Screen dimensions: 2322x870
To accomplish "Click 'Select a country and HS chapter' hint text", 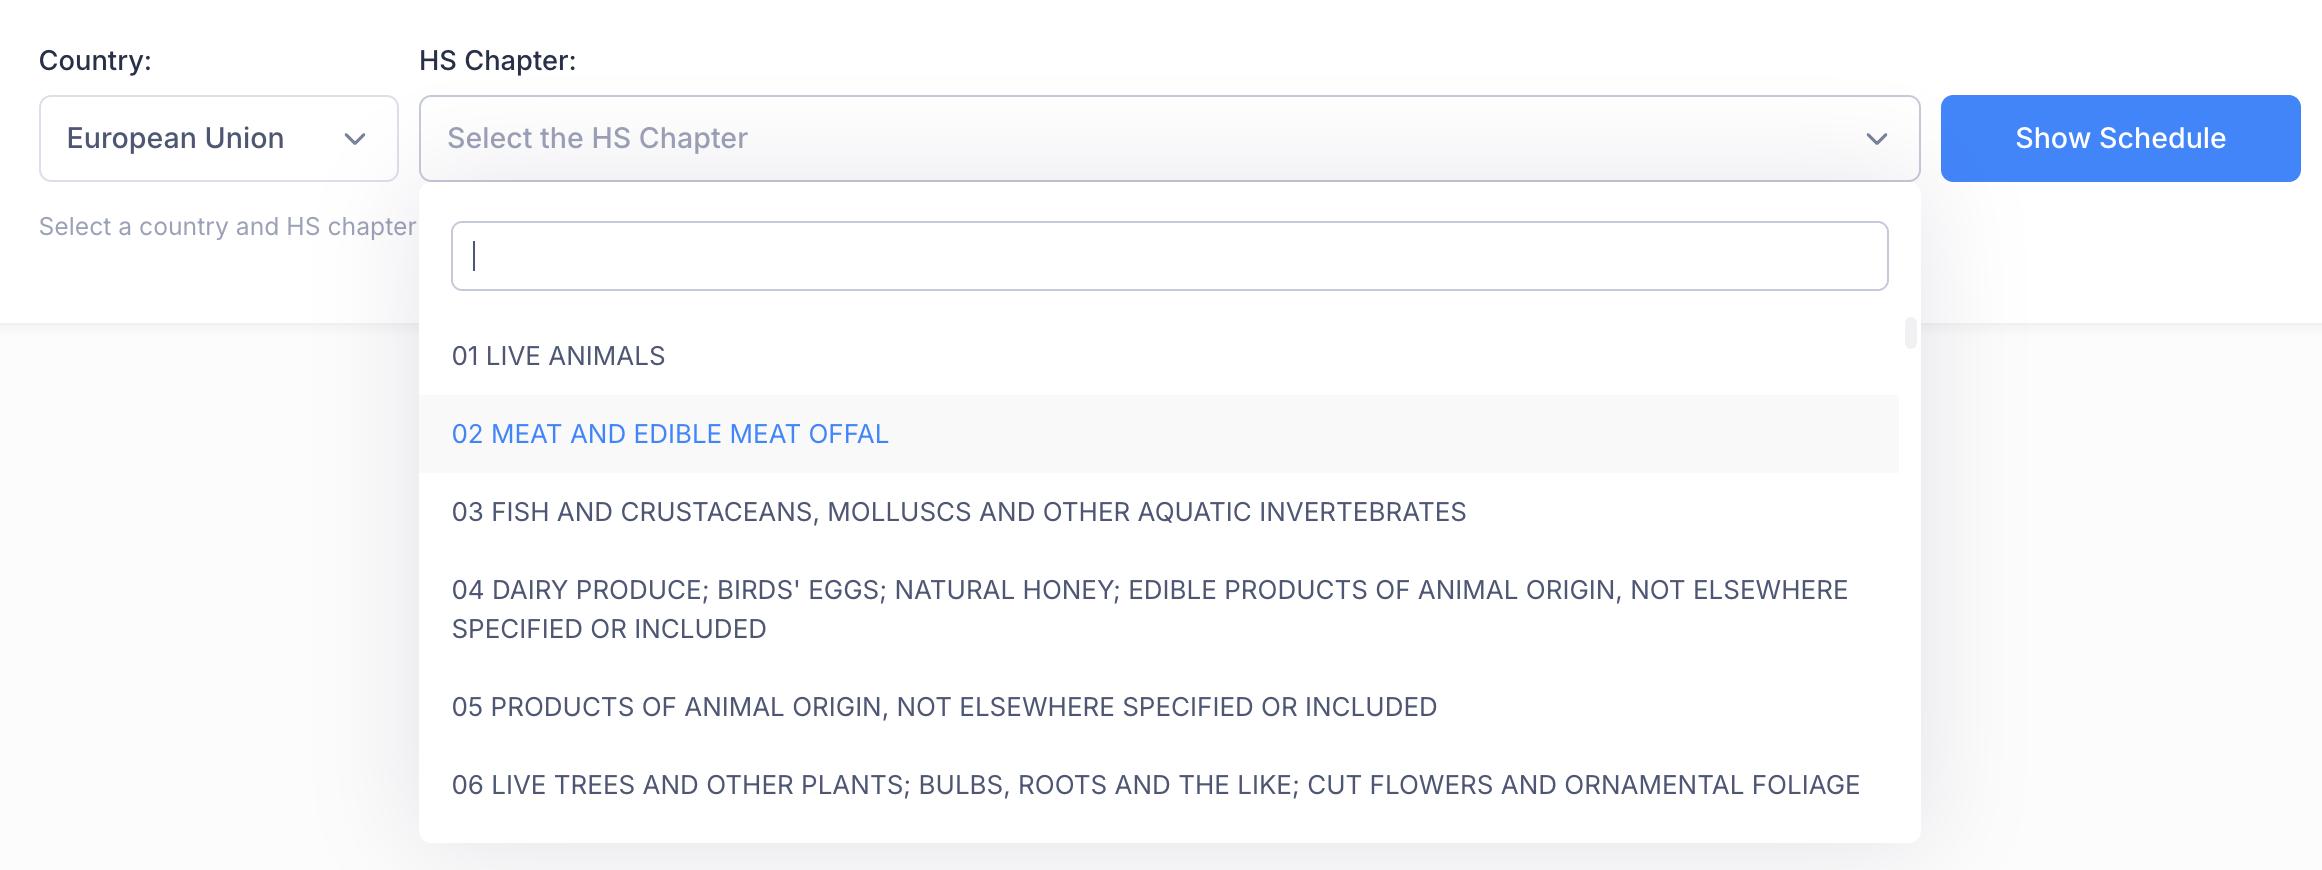I will pos(227,227).
